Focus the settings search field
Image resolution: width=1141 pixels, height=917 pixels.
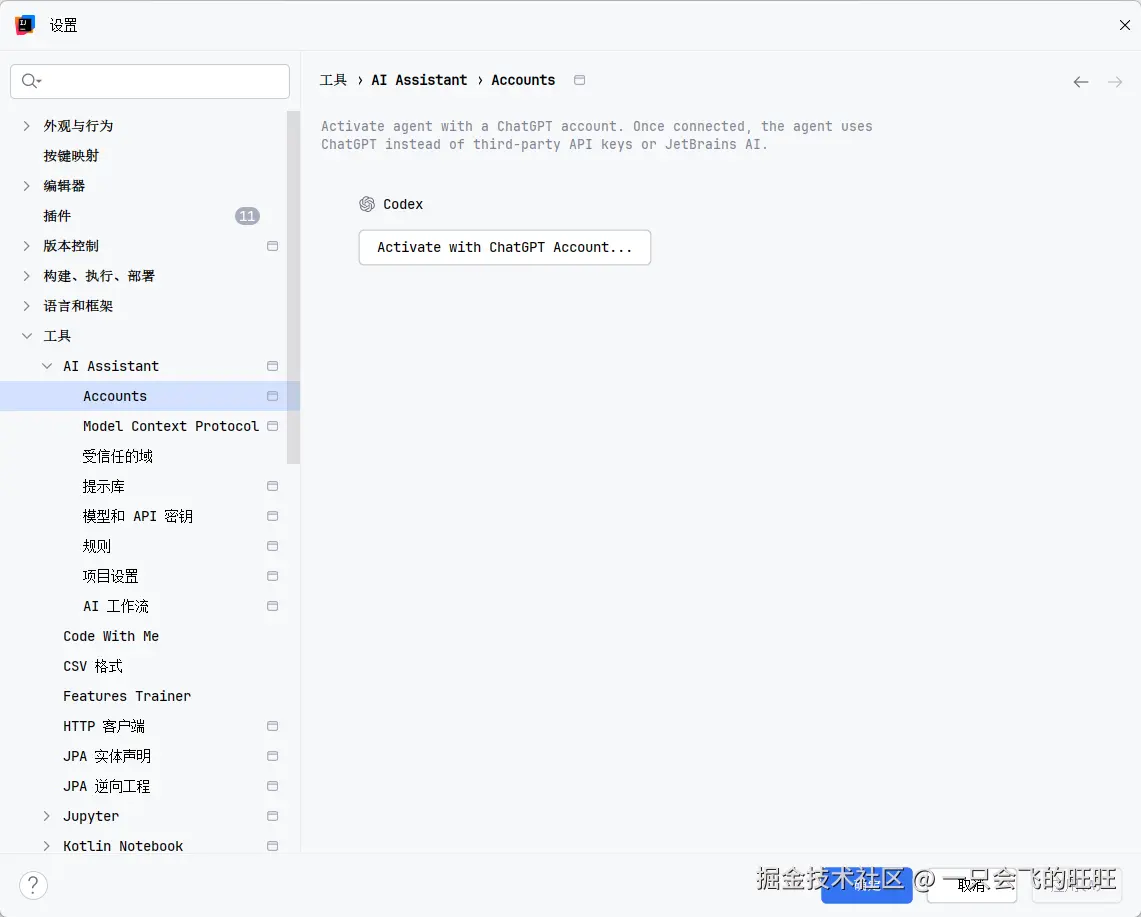pos(150,81)
